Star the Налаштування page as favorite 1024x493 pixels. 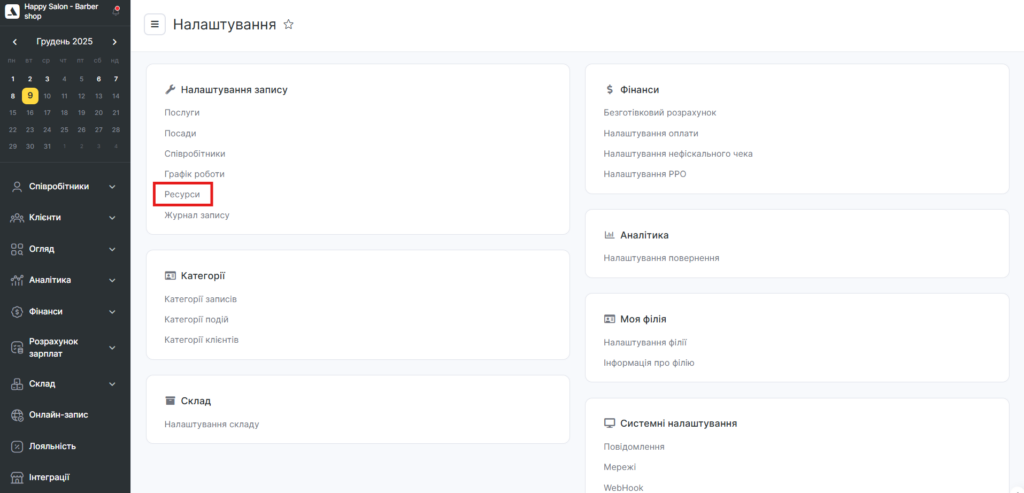(x=289, y=24)
